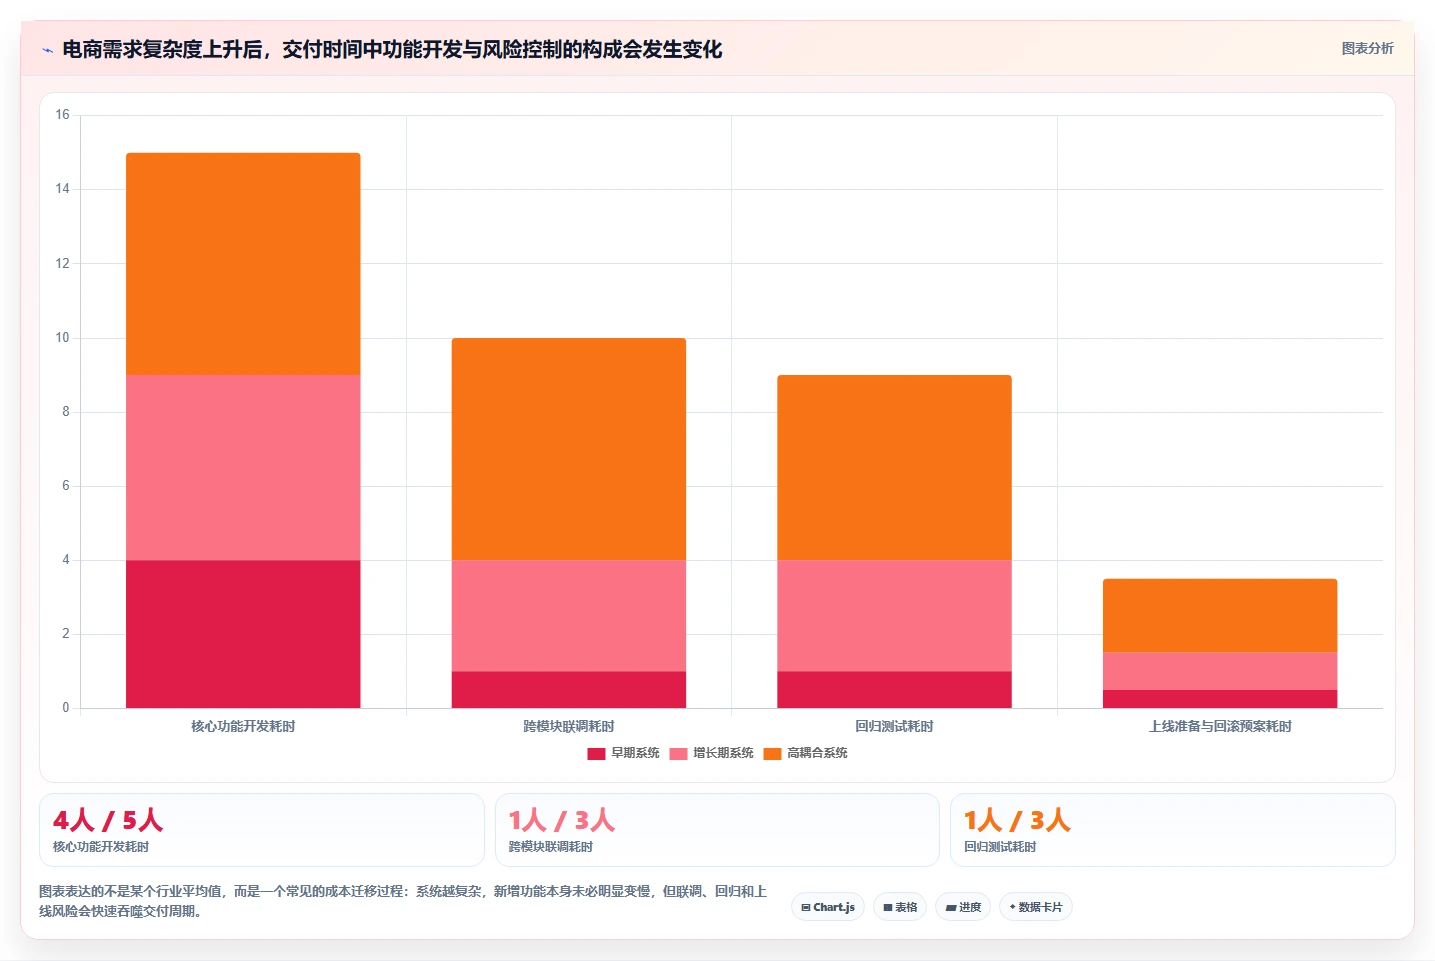
Task: Select the pink segment of 回归测试耗时 bar
Action: [894, 615]
